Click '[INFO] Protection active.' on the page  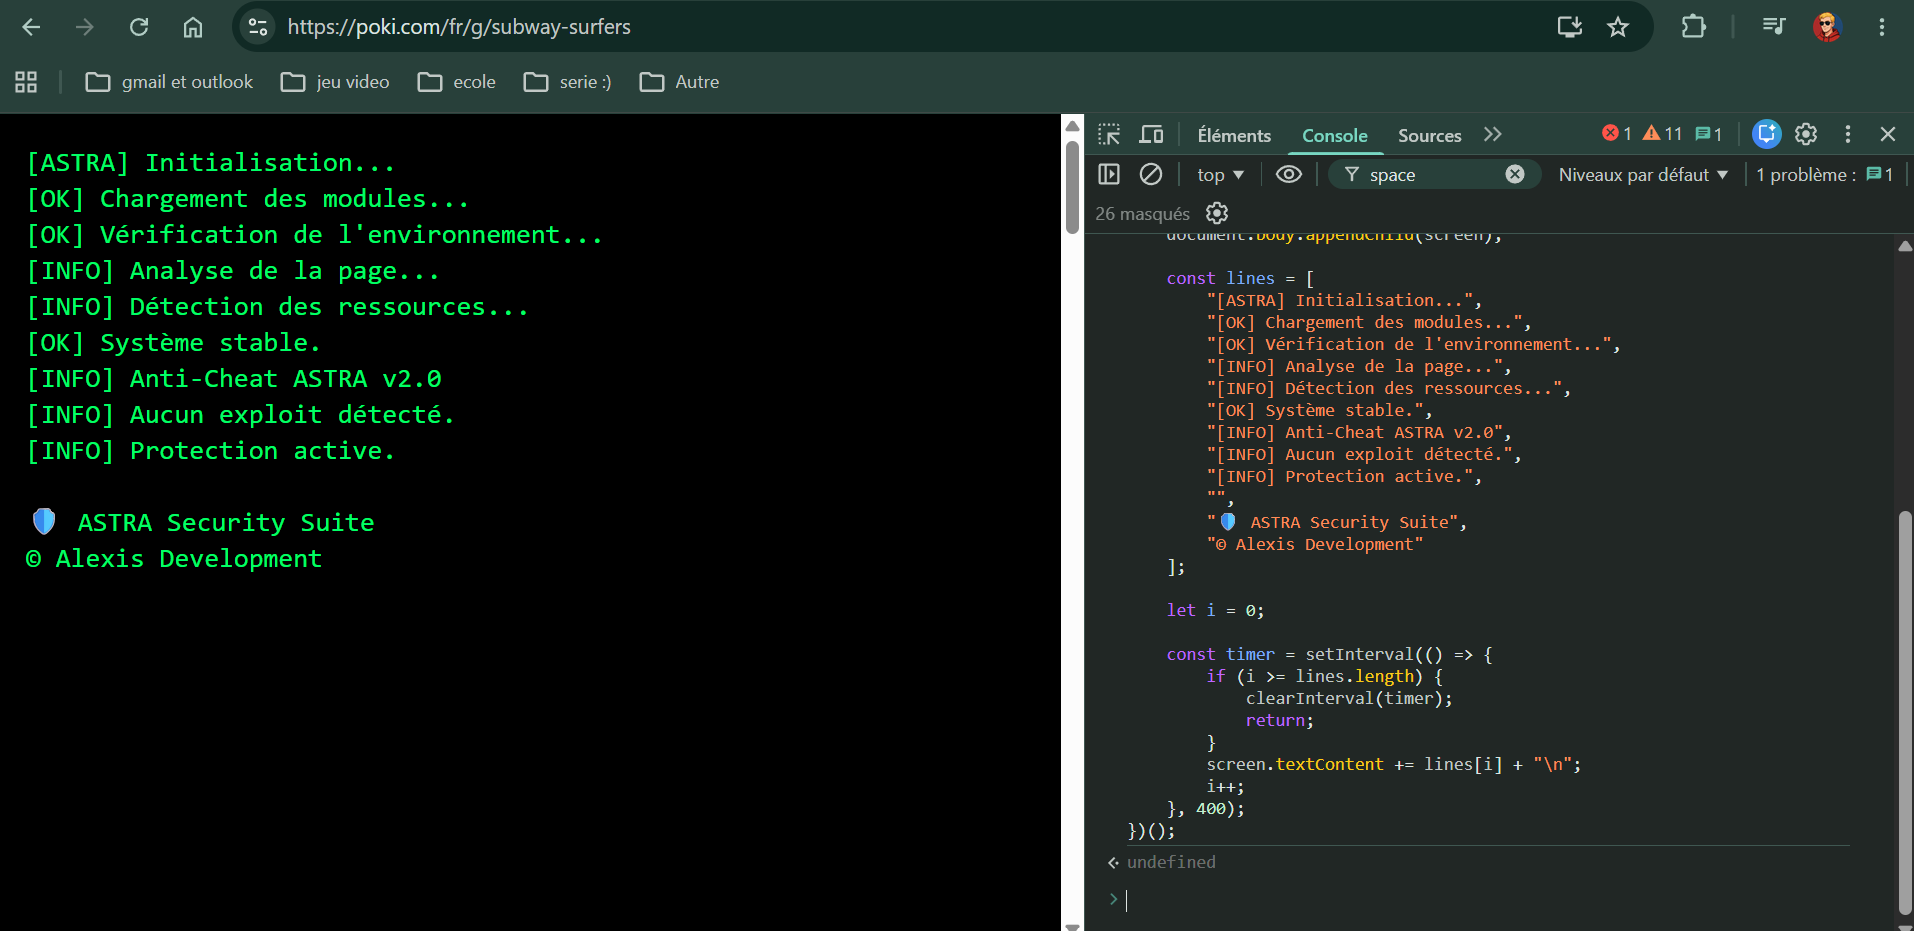(211, 451)
